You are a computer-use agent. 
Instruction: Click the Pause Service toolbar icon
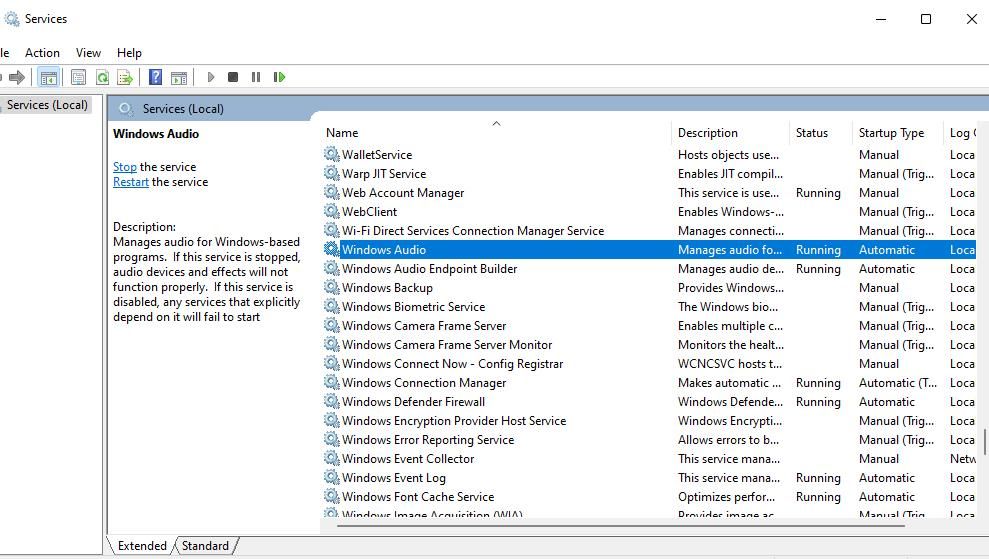(255, 77)
